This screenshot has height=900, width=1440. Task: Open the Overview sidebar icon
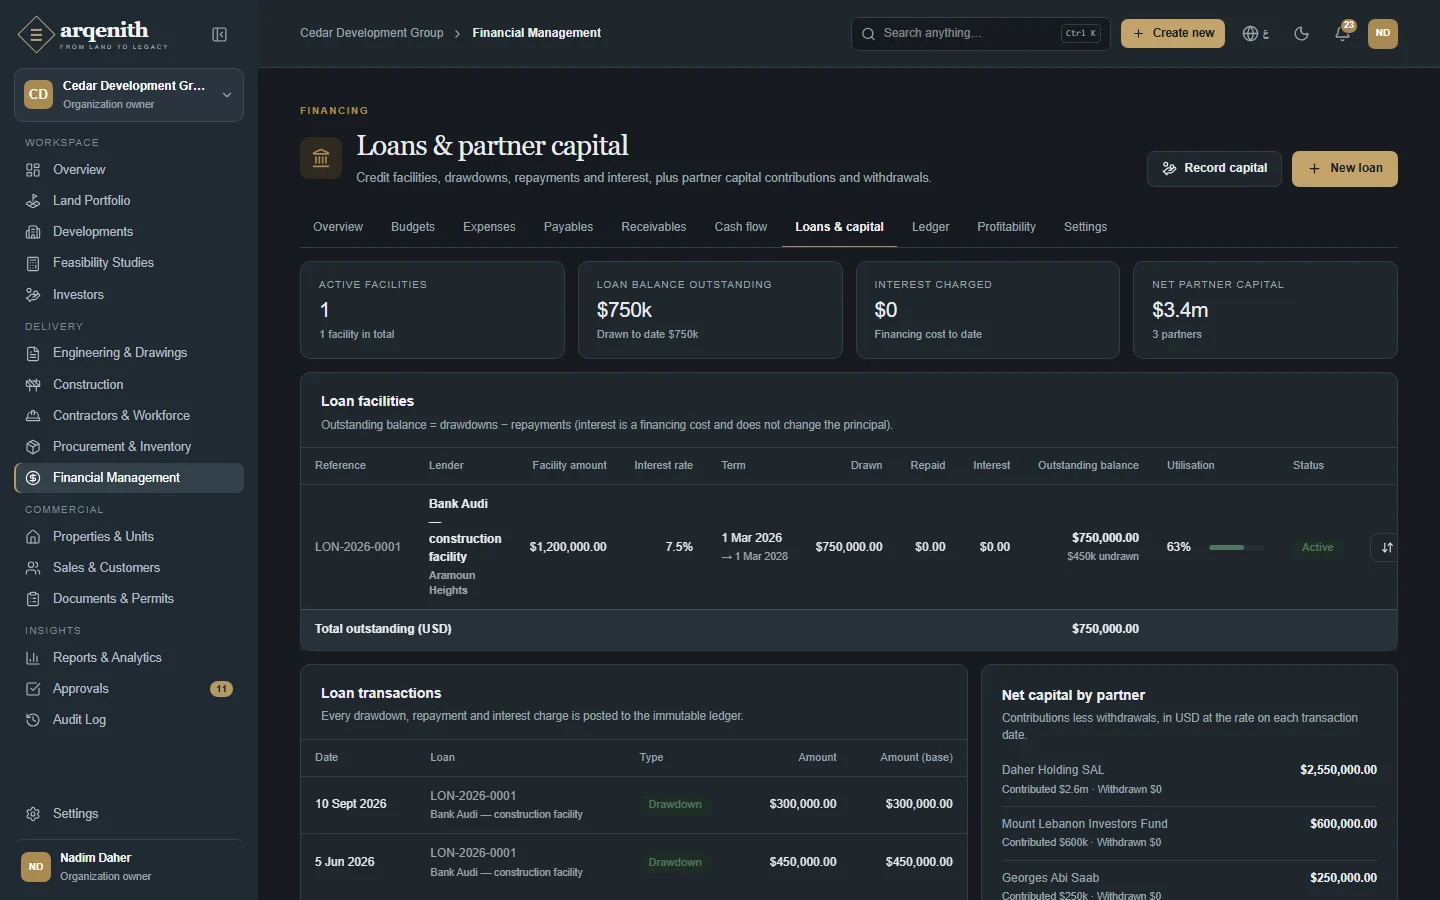(x=33, y=170)
